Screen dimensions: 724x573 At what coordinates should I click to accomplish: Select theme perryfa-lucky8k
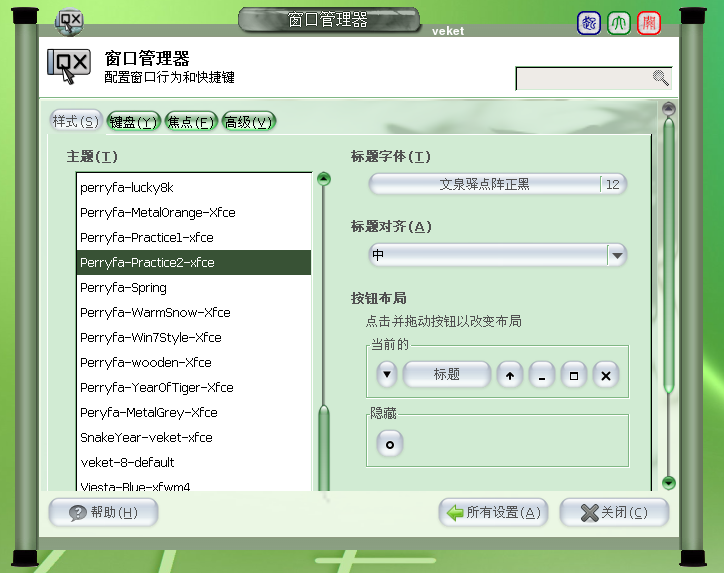click(193, 187)
